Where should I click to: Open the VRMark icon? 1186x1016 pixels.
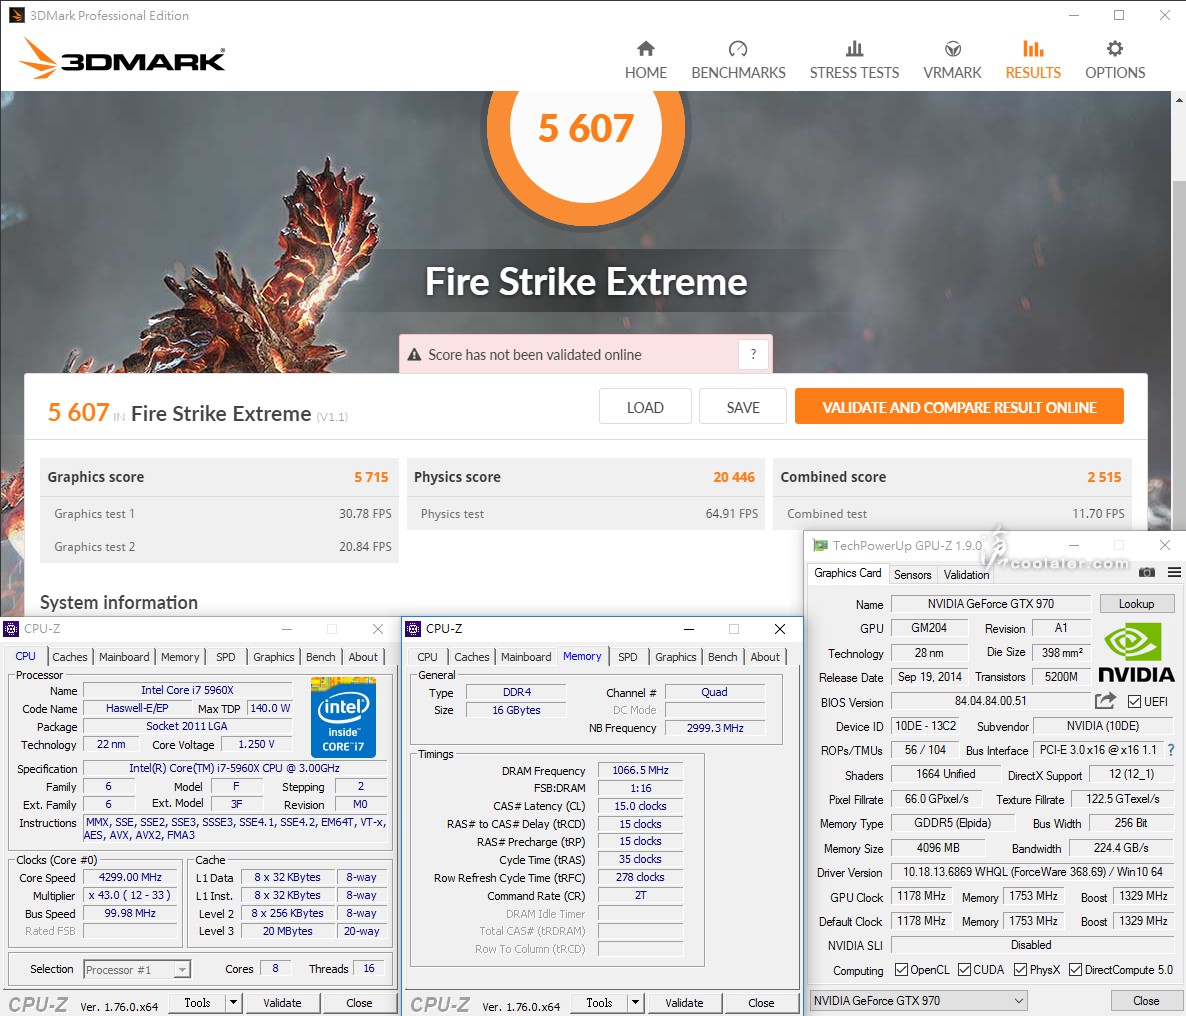[x=952, y=48]
